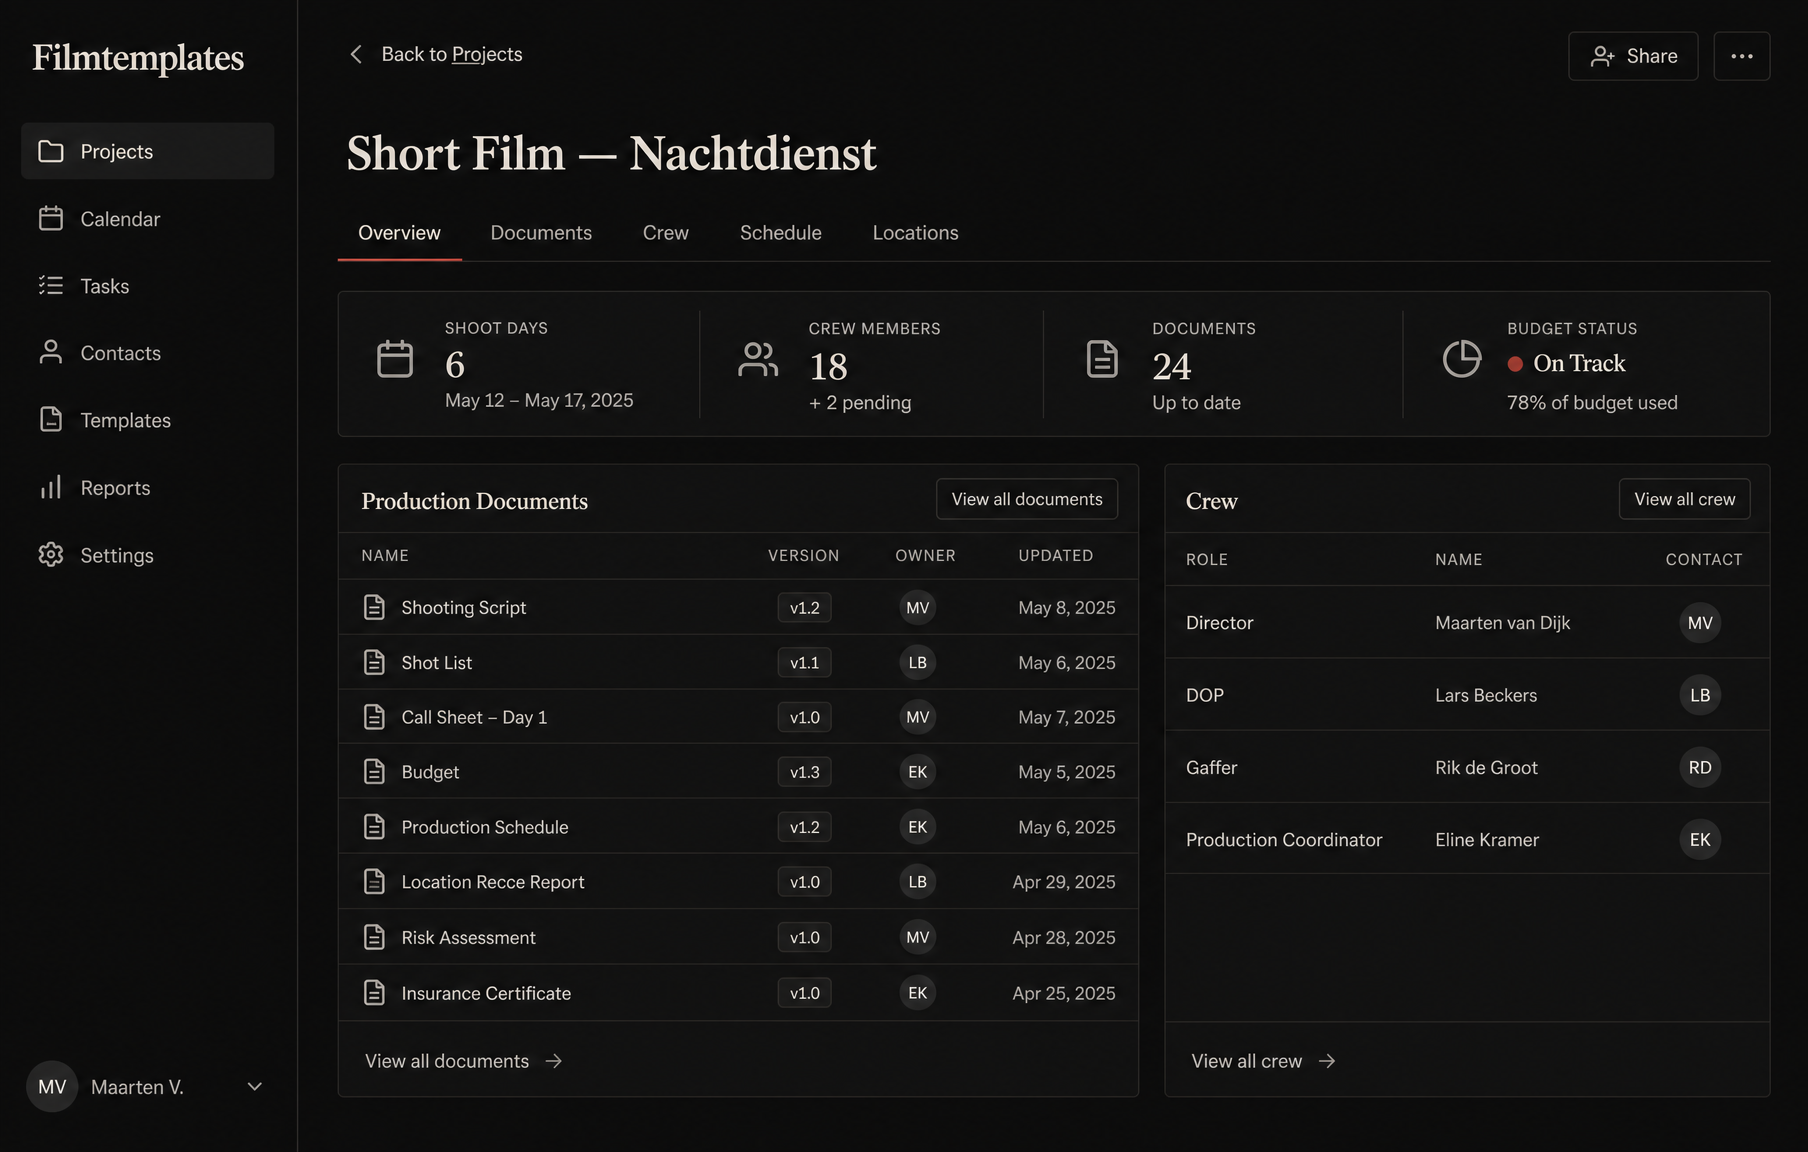Click the Budget Status pie chart icon
The height and width of the screenshot is (1152, 1808).
[1462, 359]
